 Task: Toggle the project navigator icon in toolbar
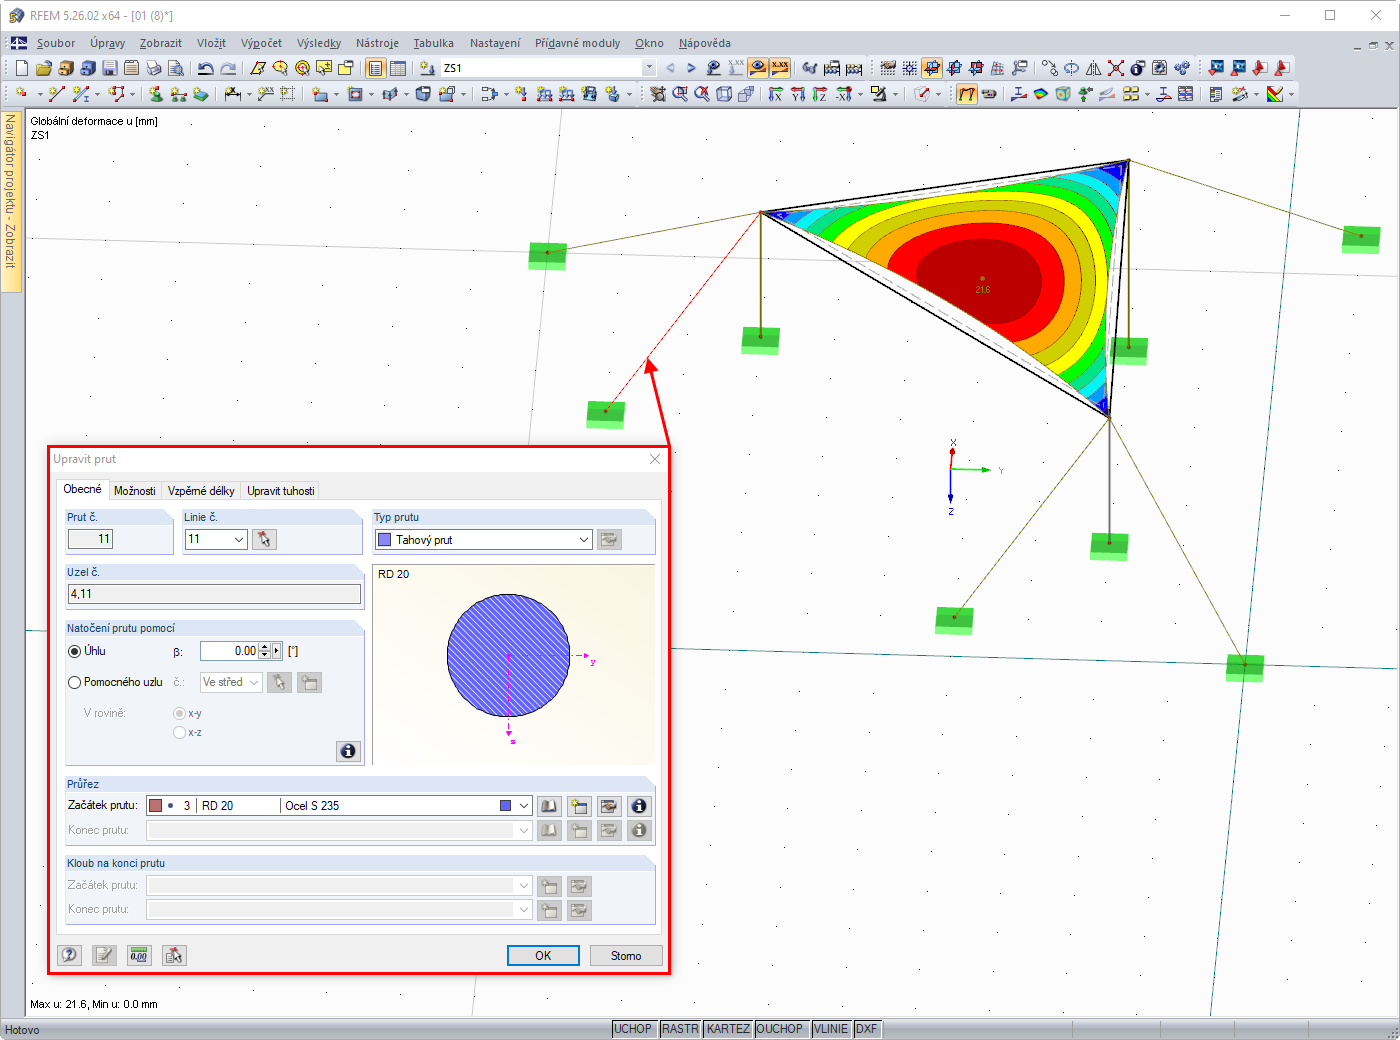click(x=375, y=68)
